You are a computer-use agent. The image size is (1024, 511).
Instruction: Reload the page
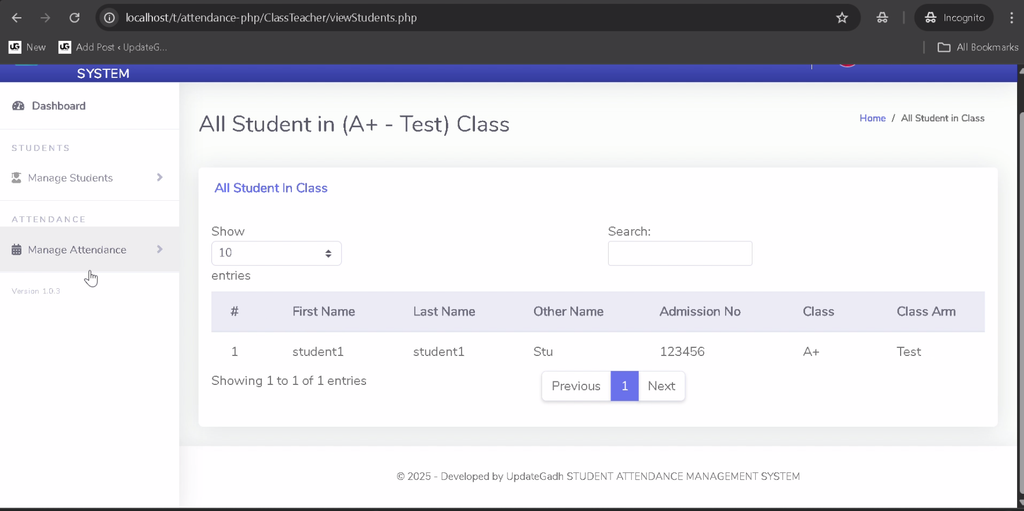tap(74, 18)
